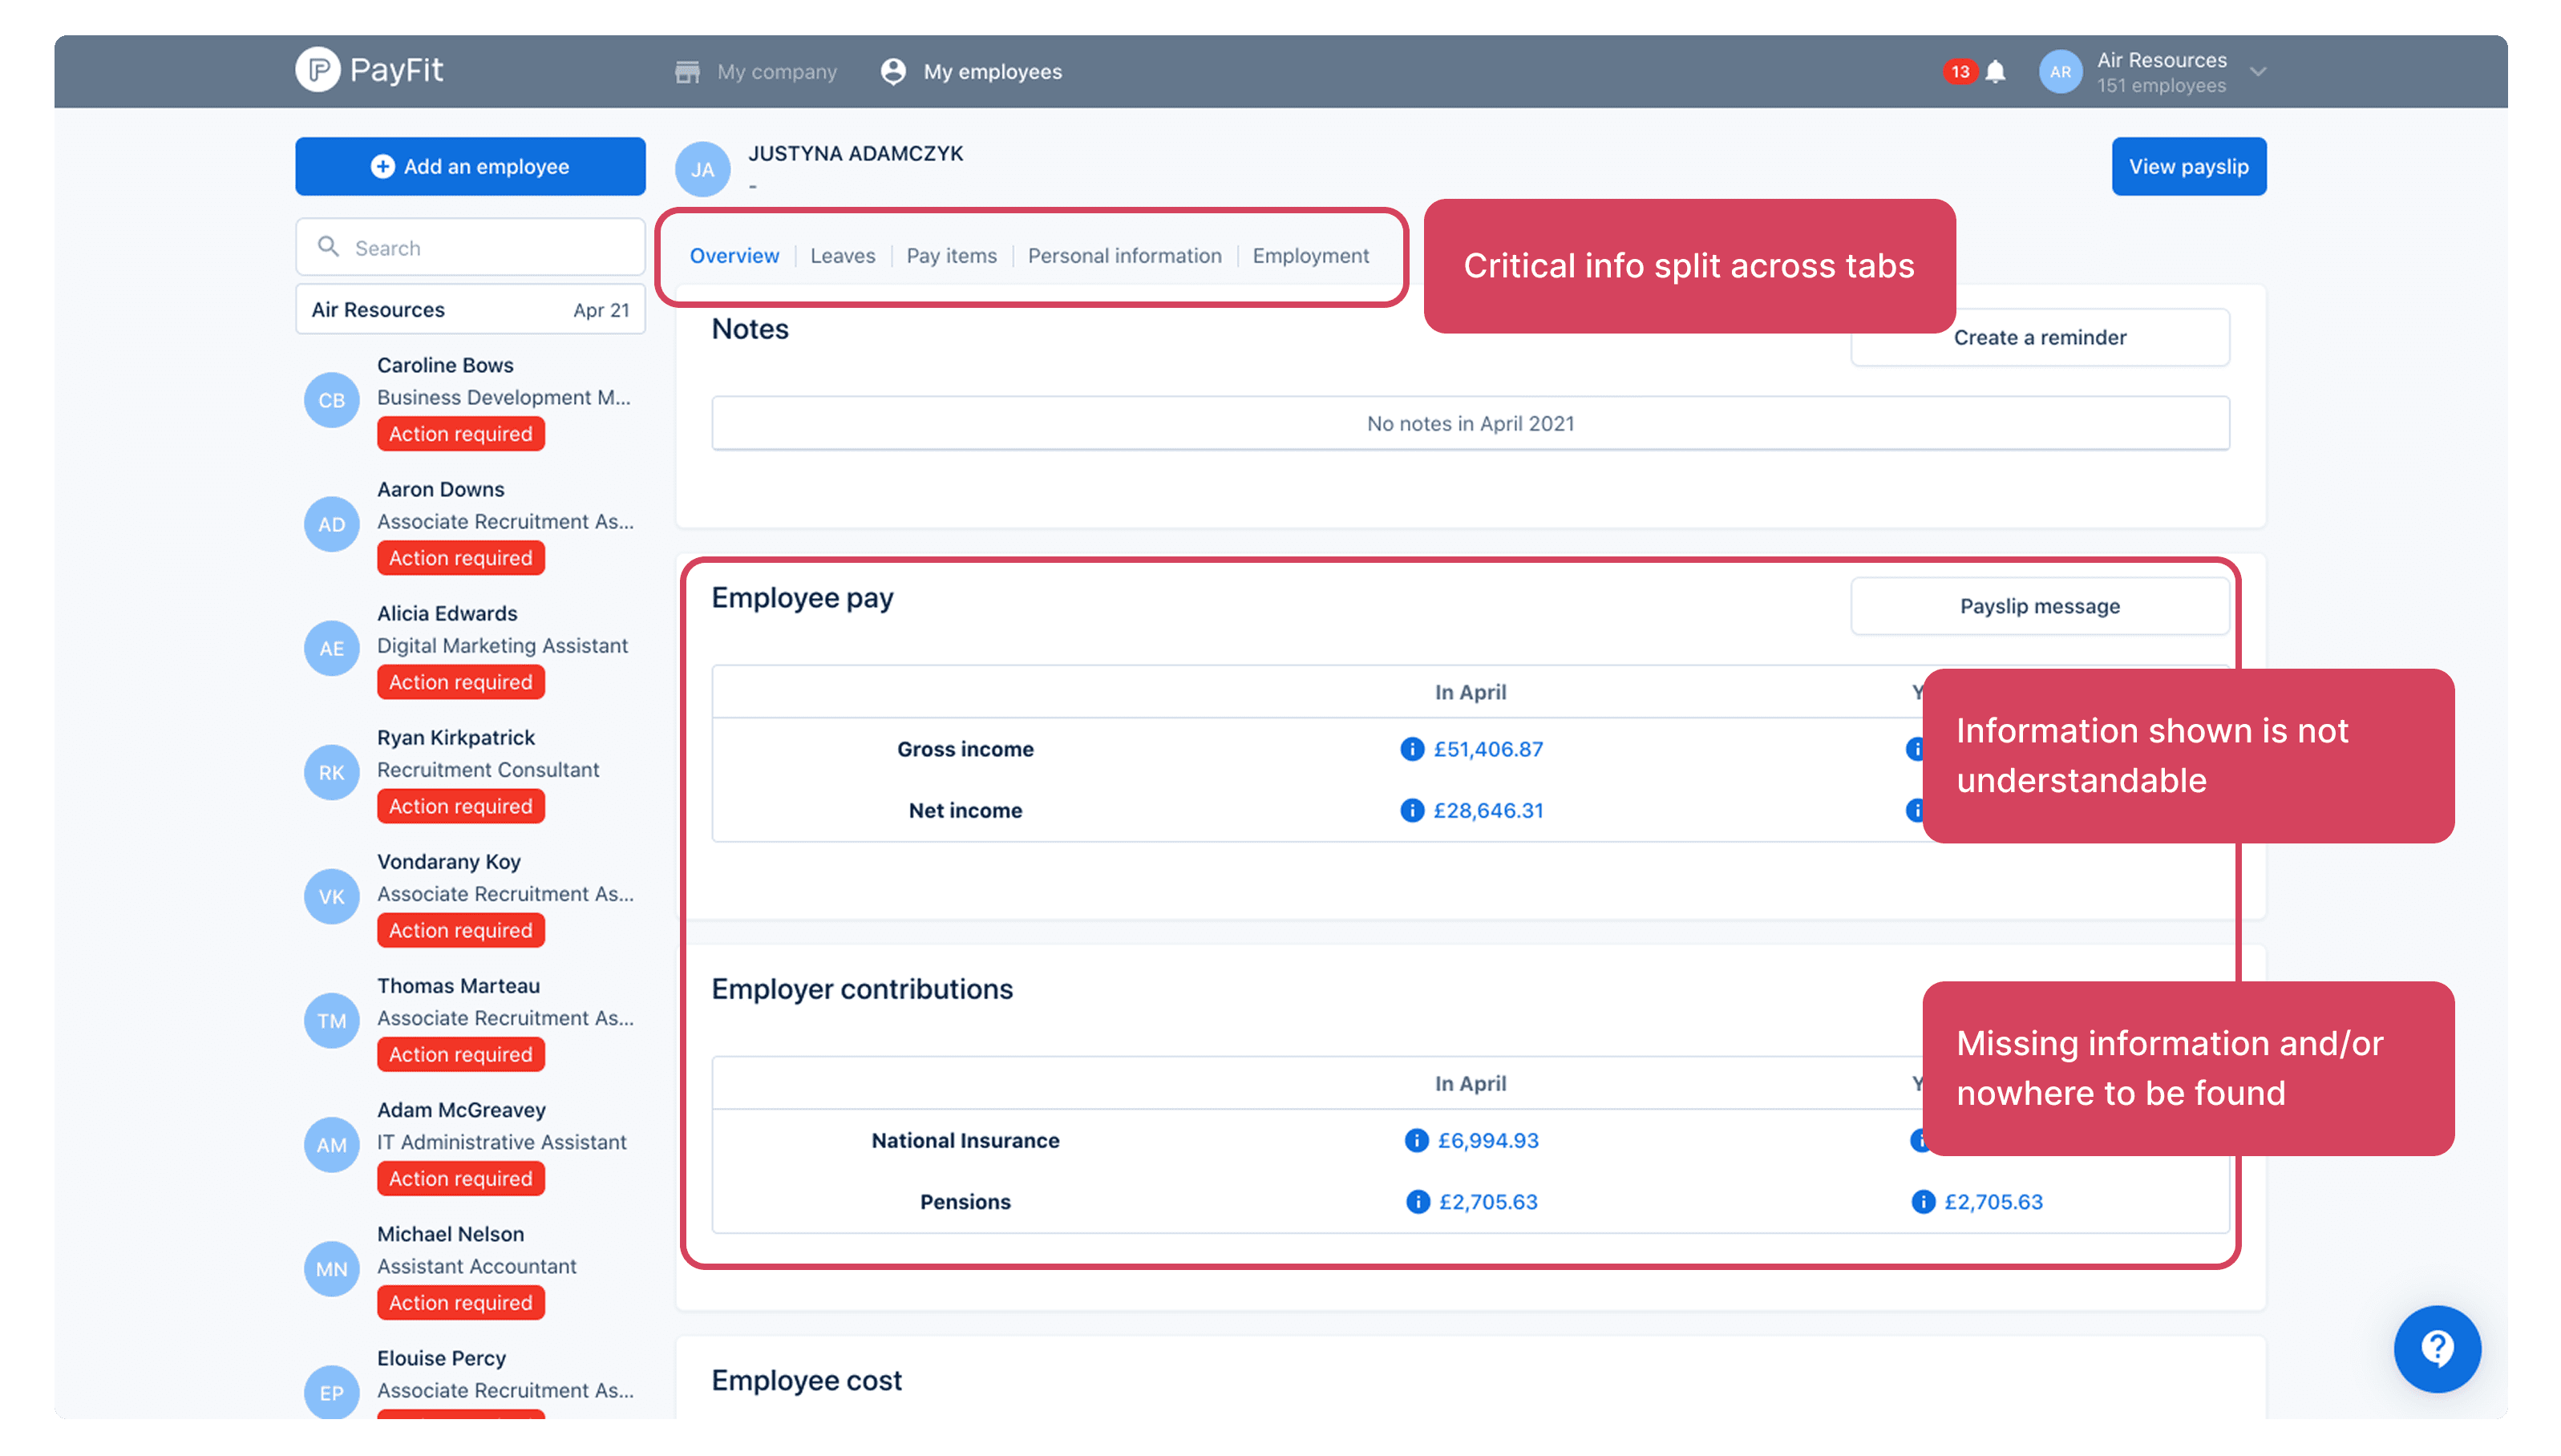Open the Air Resources Apr 21 period selector
The width and height of the screenshot is (2561, 1456).
[x=470, y=310]
